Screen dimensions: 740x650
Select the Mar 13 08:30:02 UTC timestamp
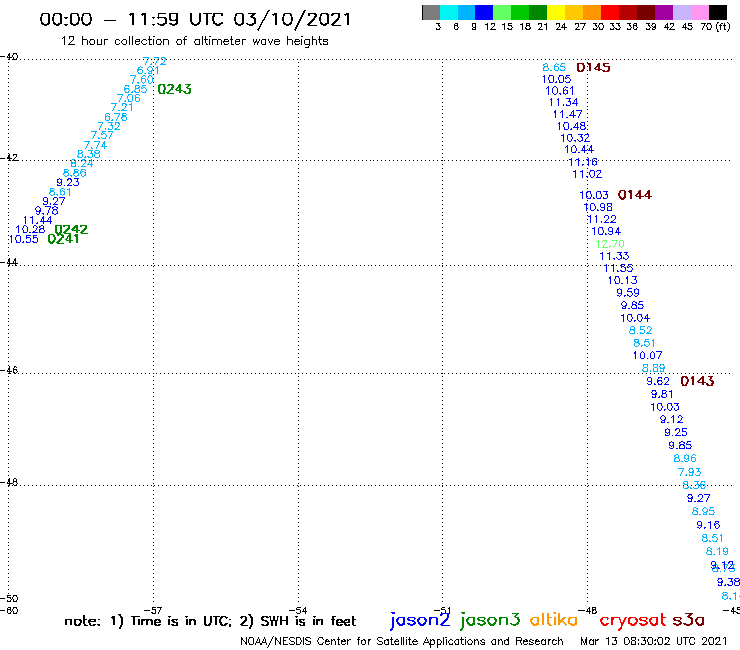[654, 641]
